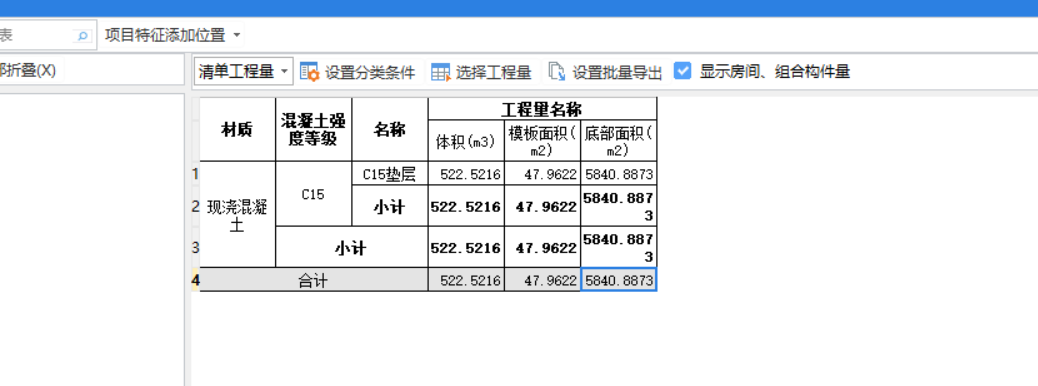Select the 名称 column header
The width and height of the screenshot is (1038, 386).
tap(390, 130)
